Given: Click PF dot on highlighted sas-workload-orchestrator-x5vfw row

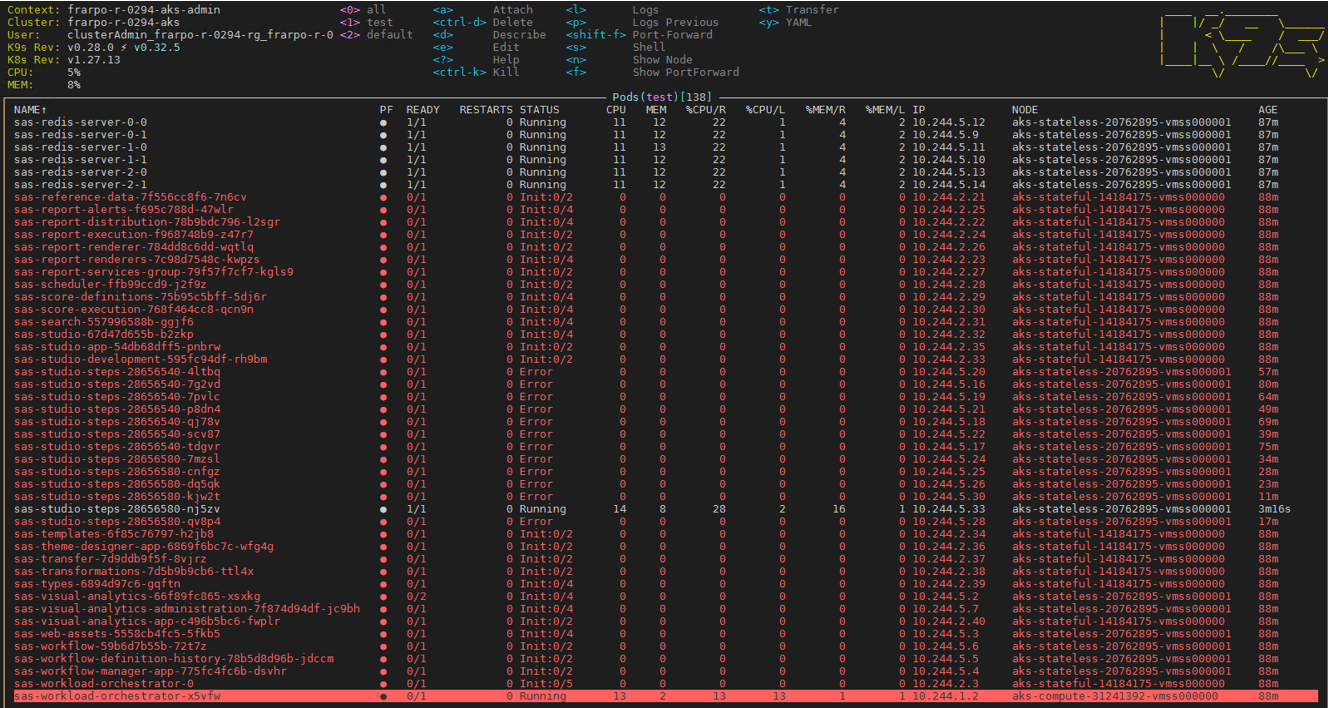Looking at the screenshot, I should point(384,696).
